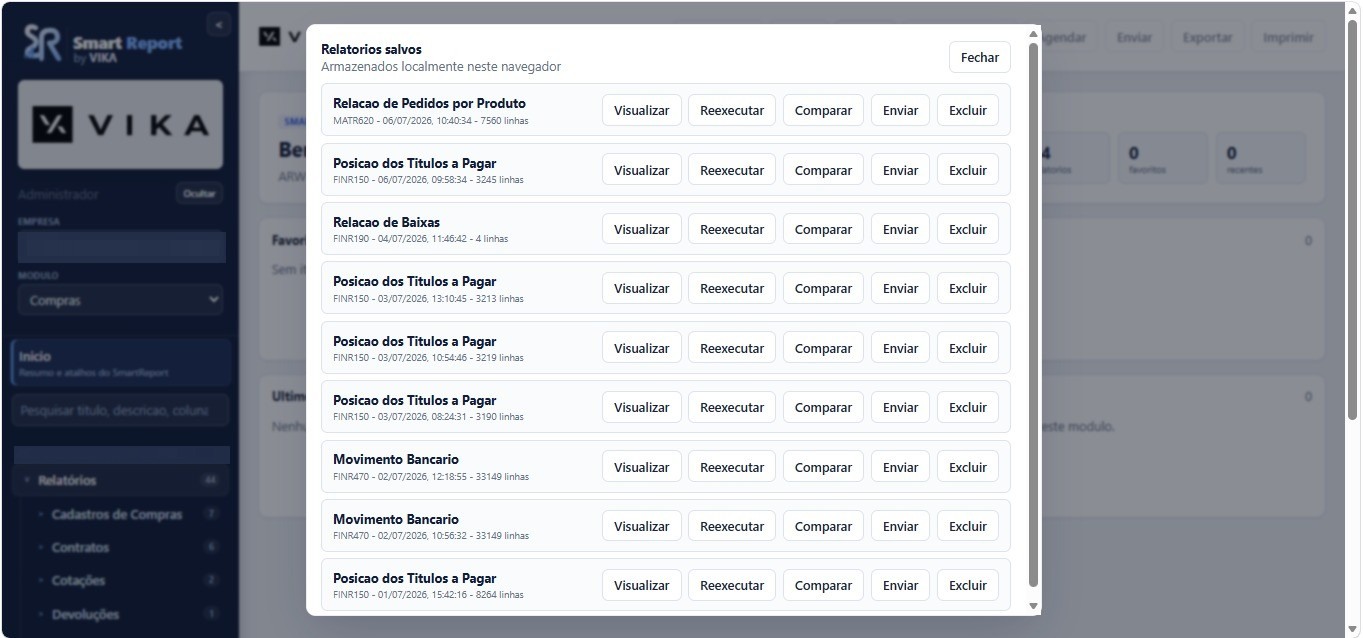
Task: Click the dialog's vertical scrollbar thumb
Action: pyautogui.click(x=1034, y=314)
